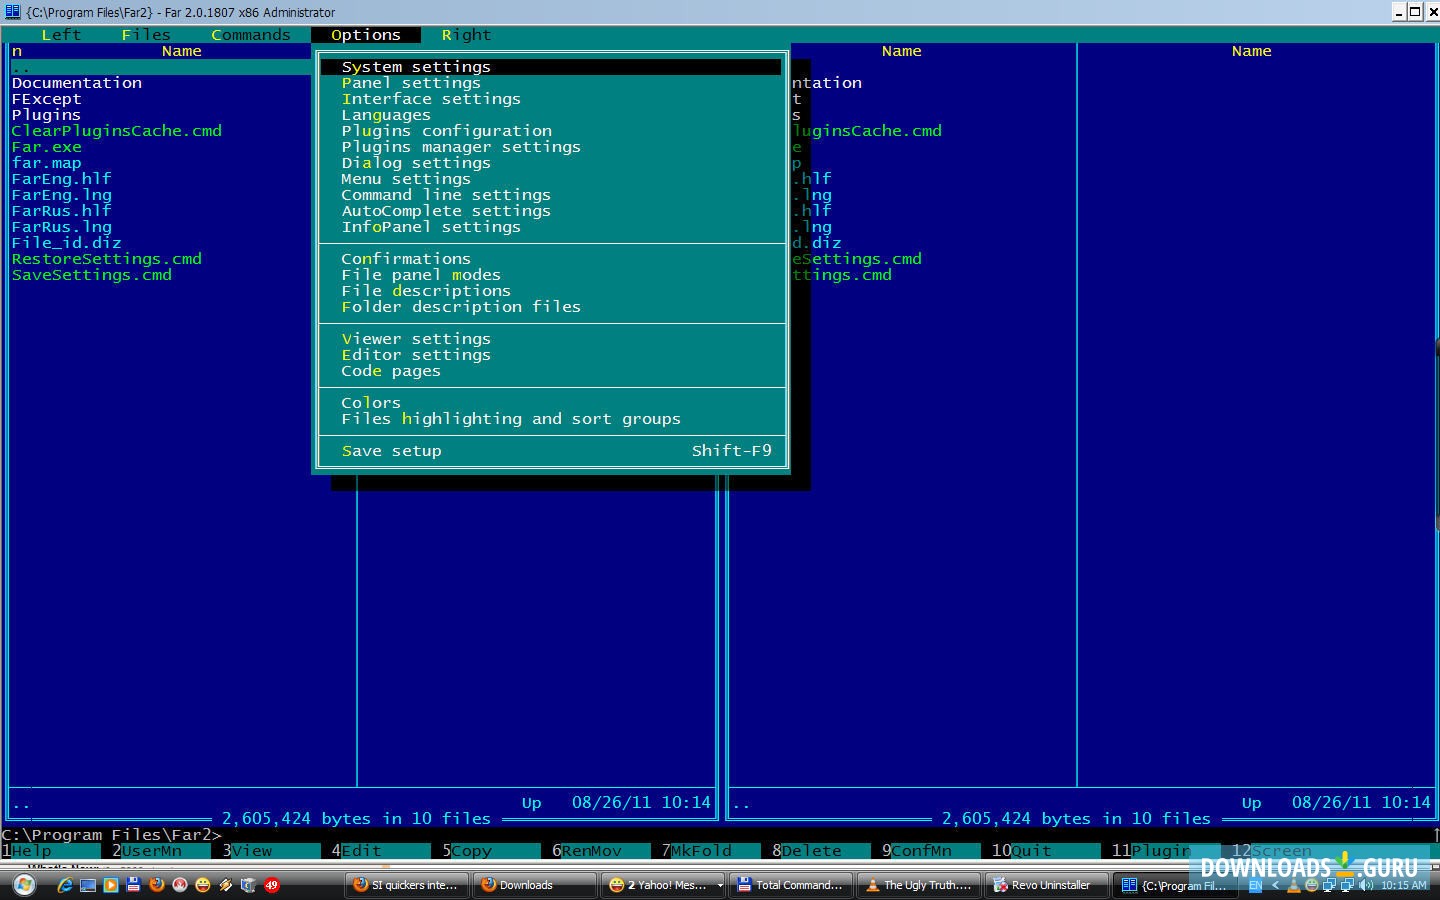Viewport: 1440px width, 900px height.
Task: Launch Firefox from quick launch
Action: (156, 885)
